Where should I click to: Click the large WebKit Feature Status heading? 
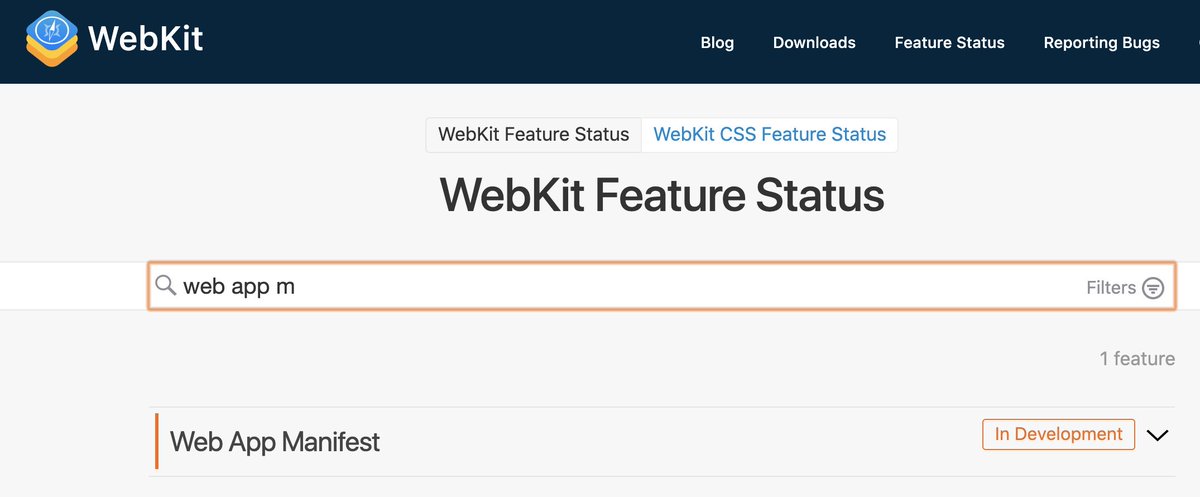662,195
